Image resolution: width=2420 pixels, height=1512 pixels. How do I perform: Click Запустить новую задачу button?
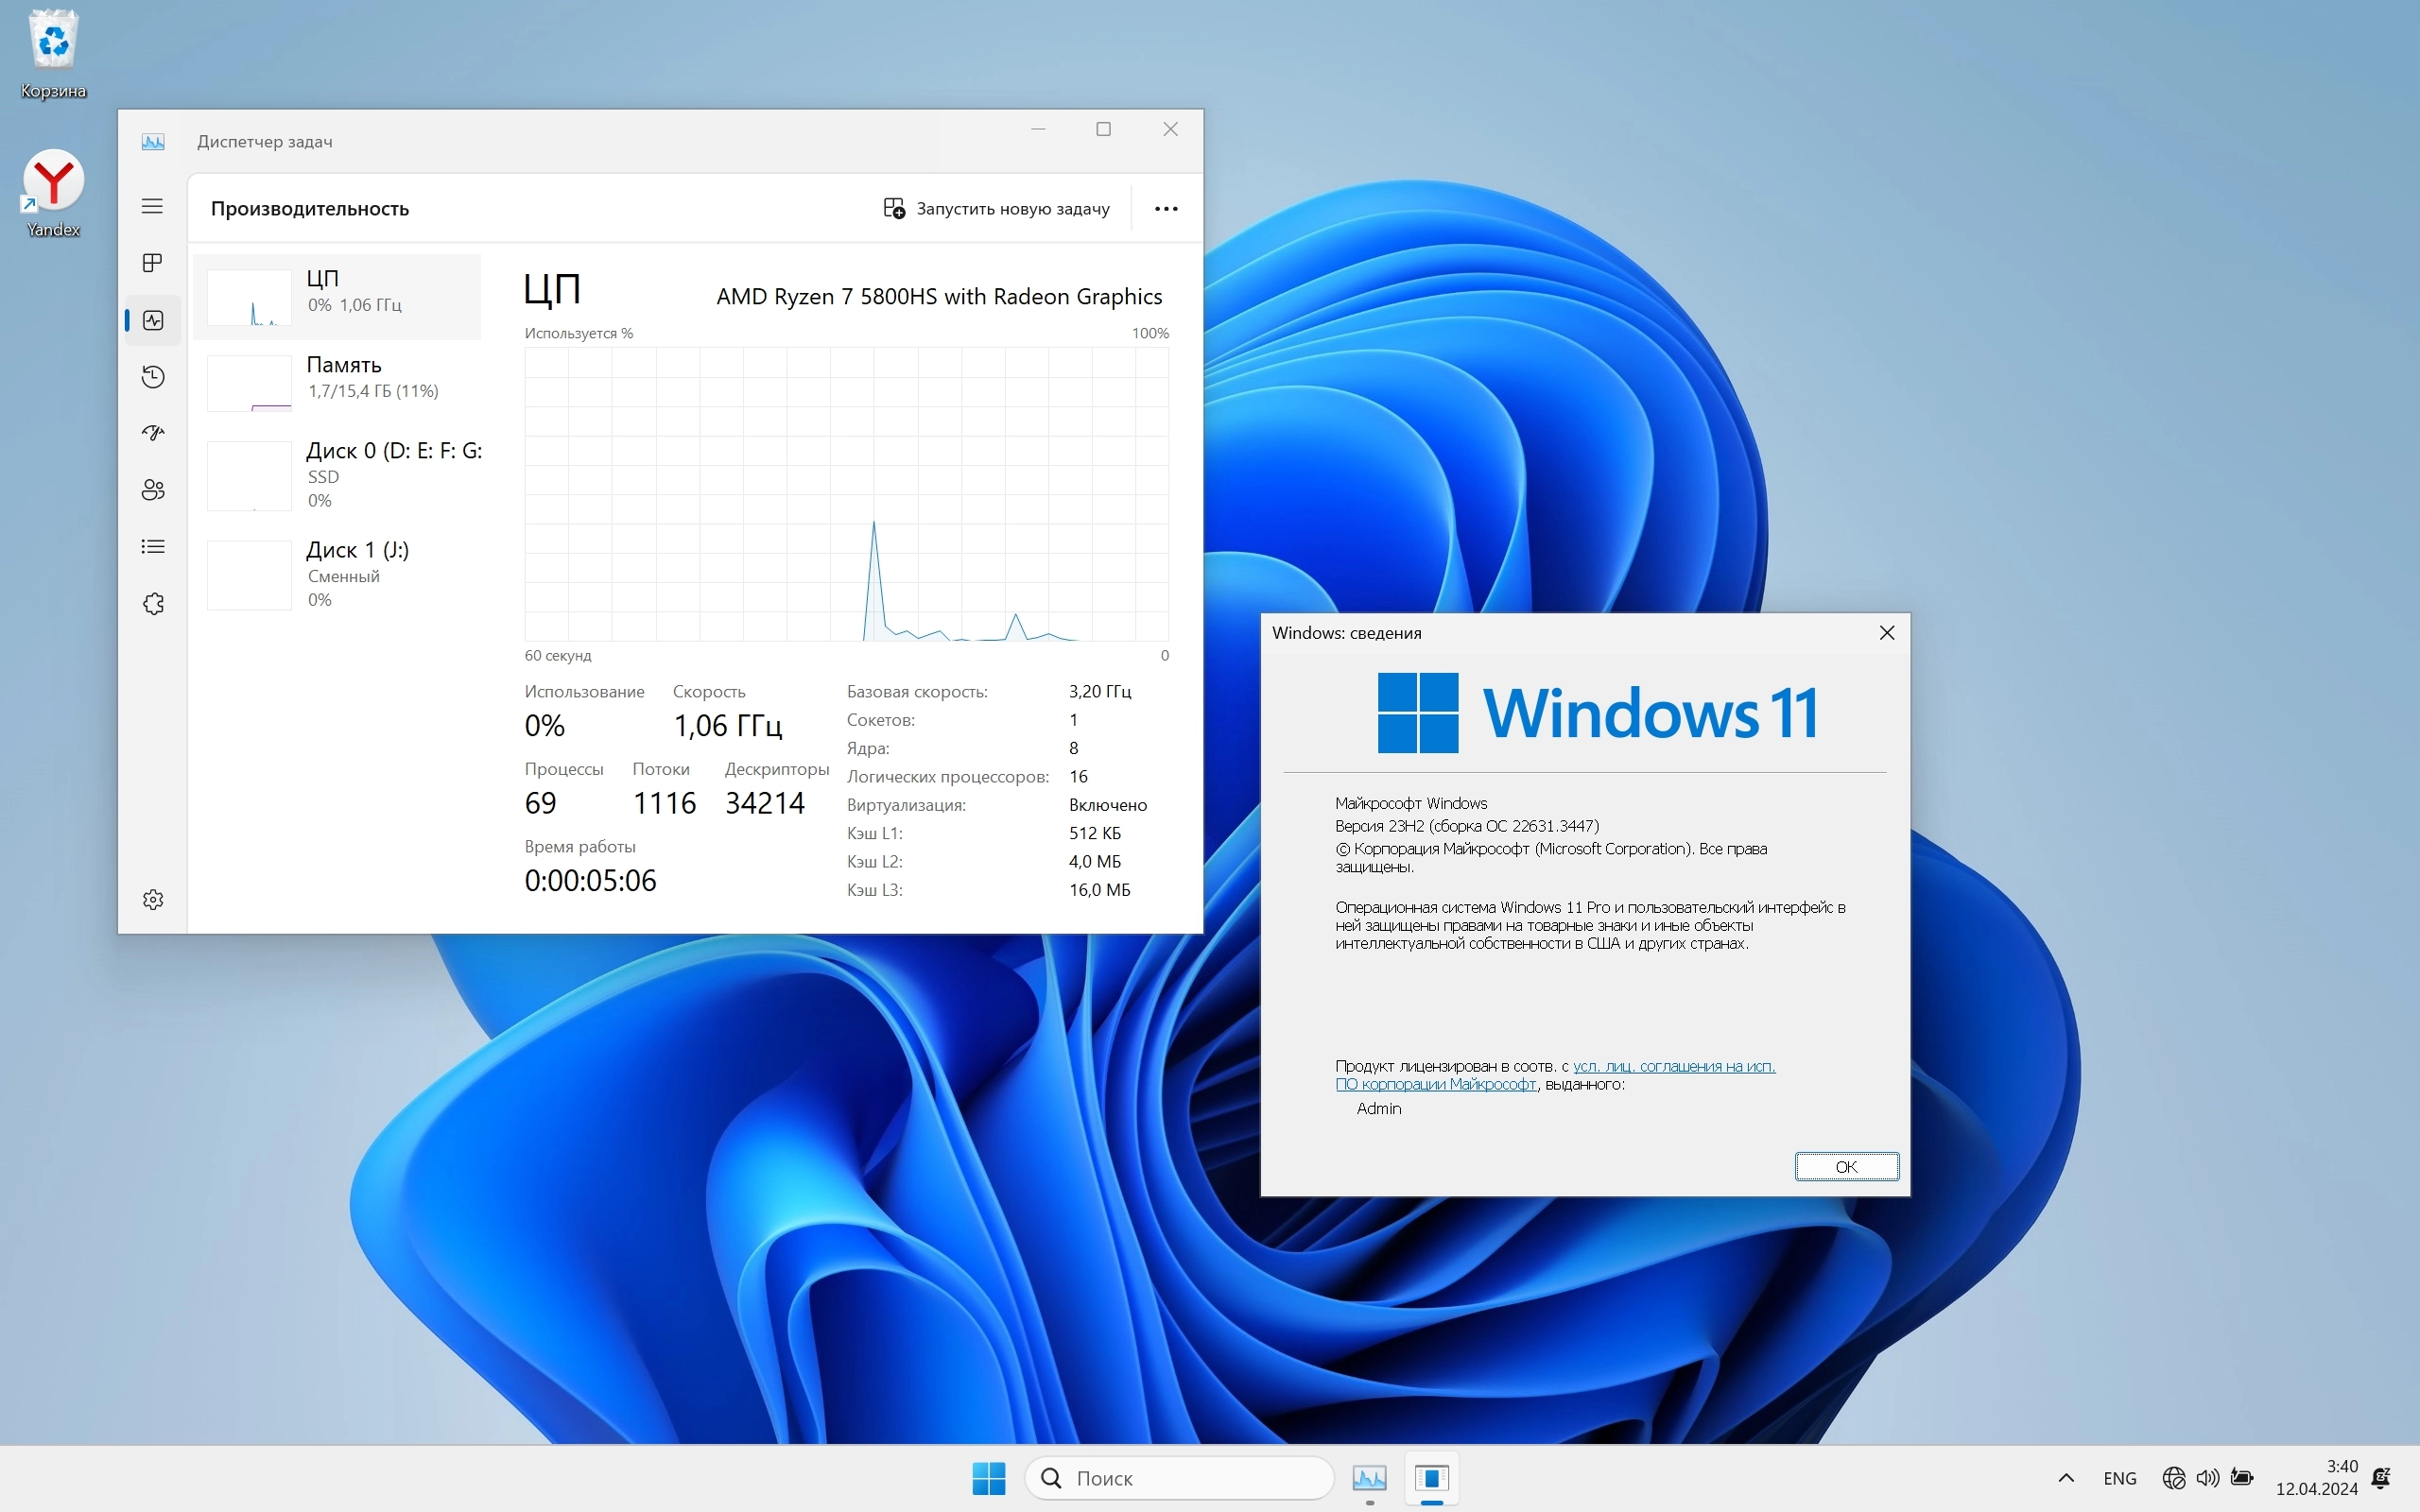(997, 209)
